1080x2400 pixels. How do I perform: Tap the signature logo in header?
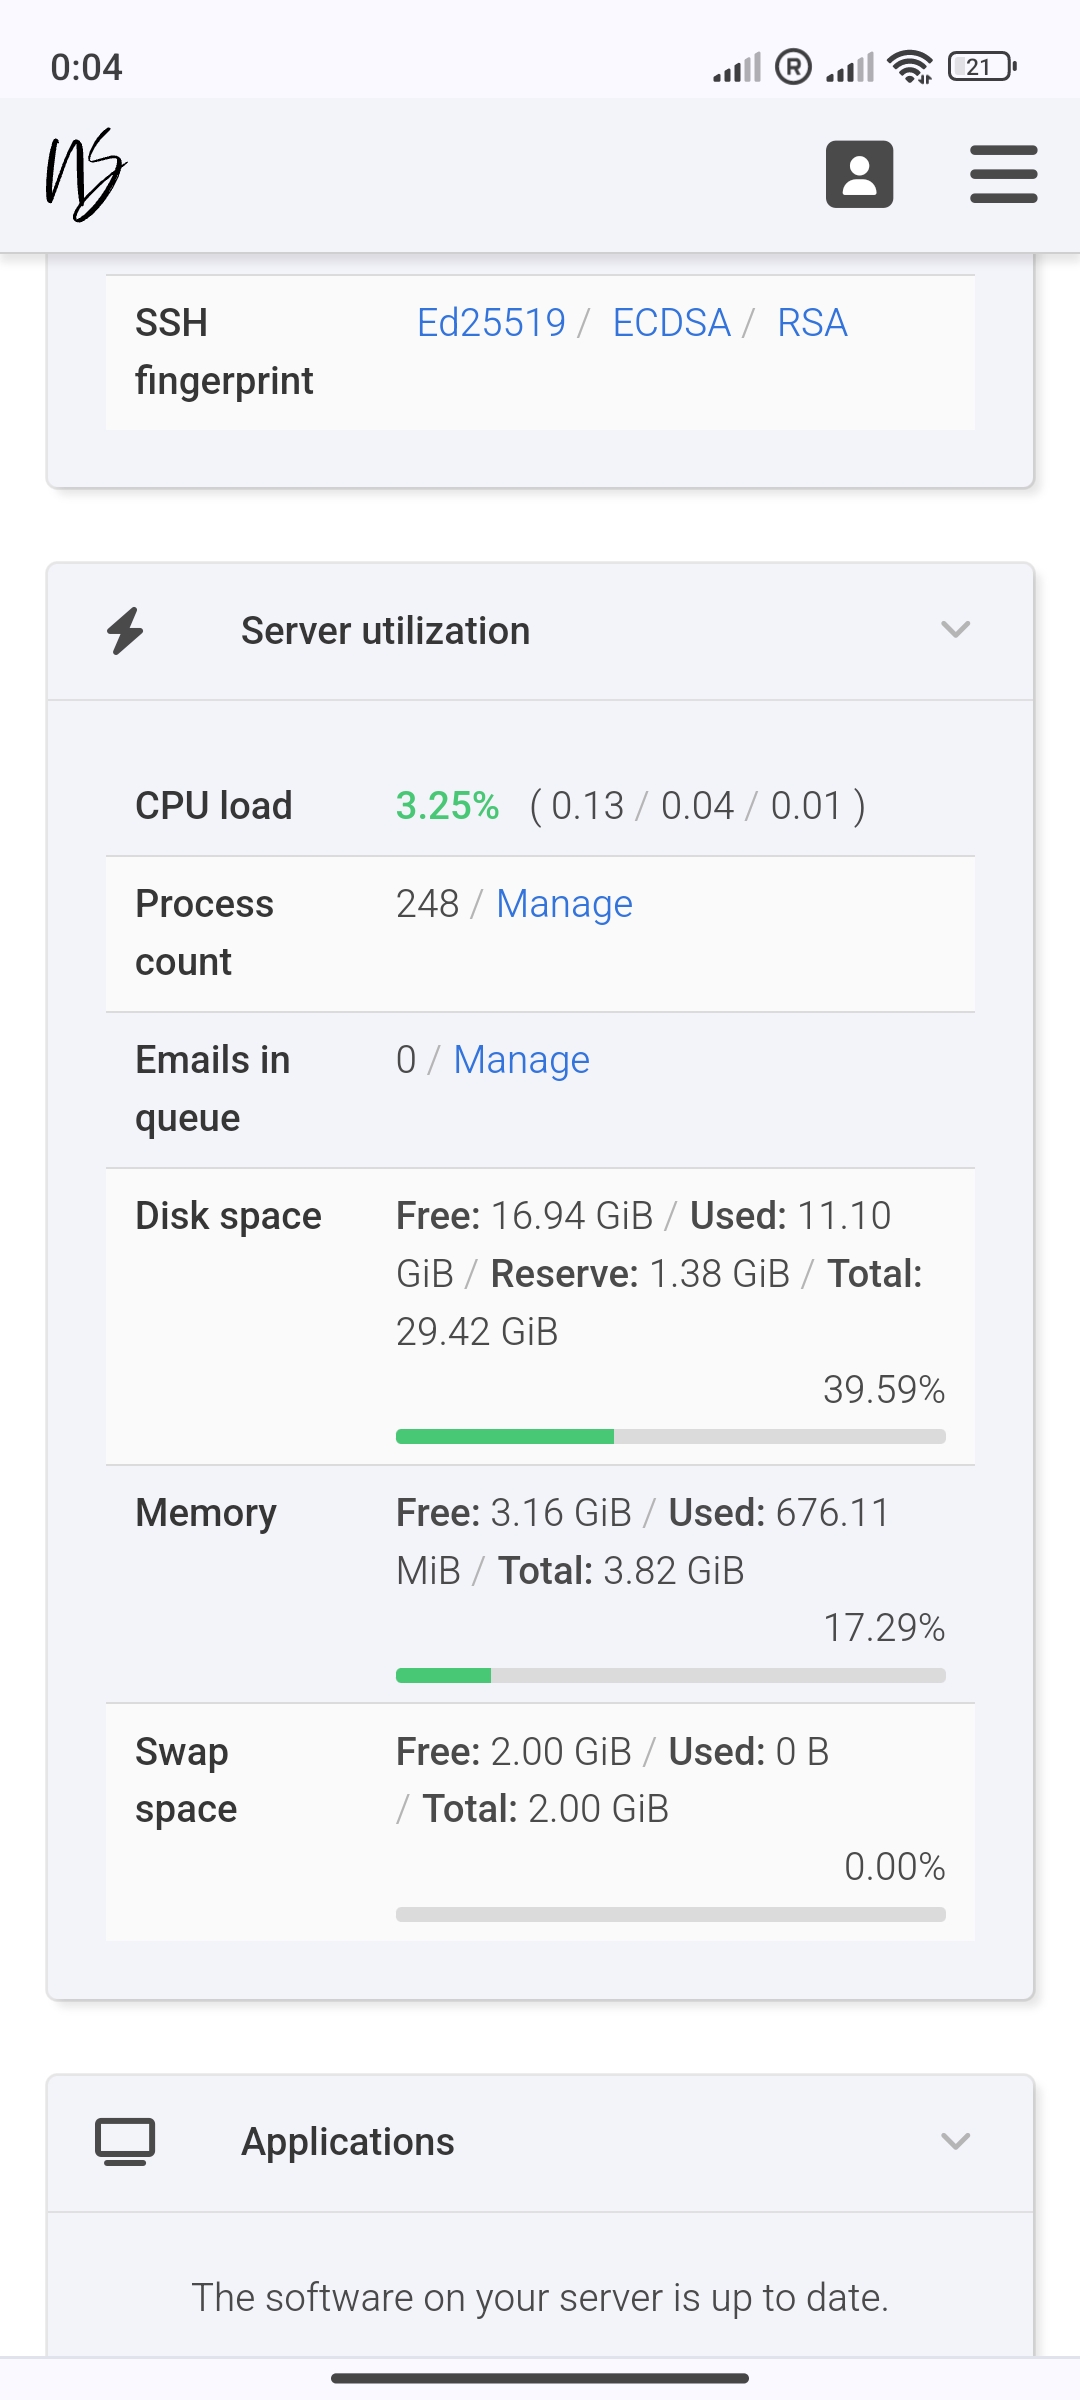(86, 174)
